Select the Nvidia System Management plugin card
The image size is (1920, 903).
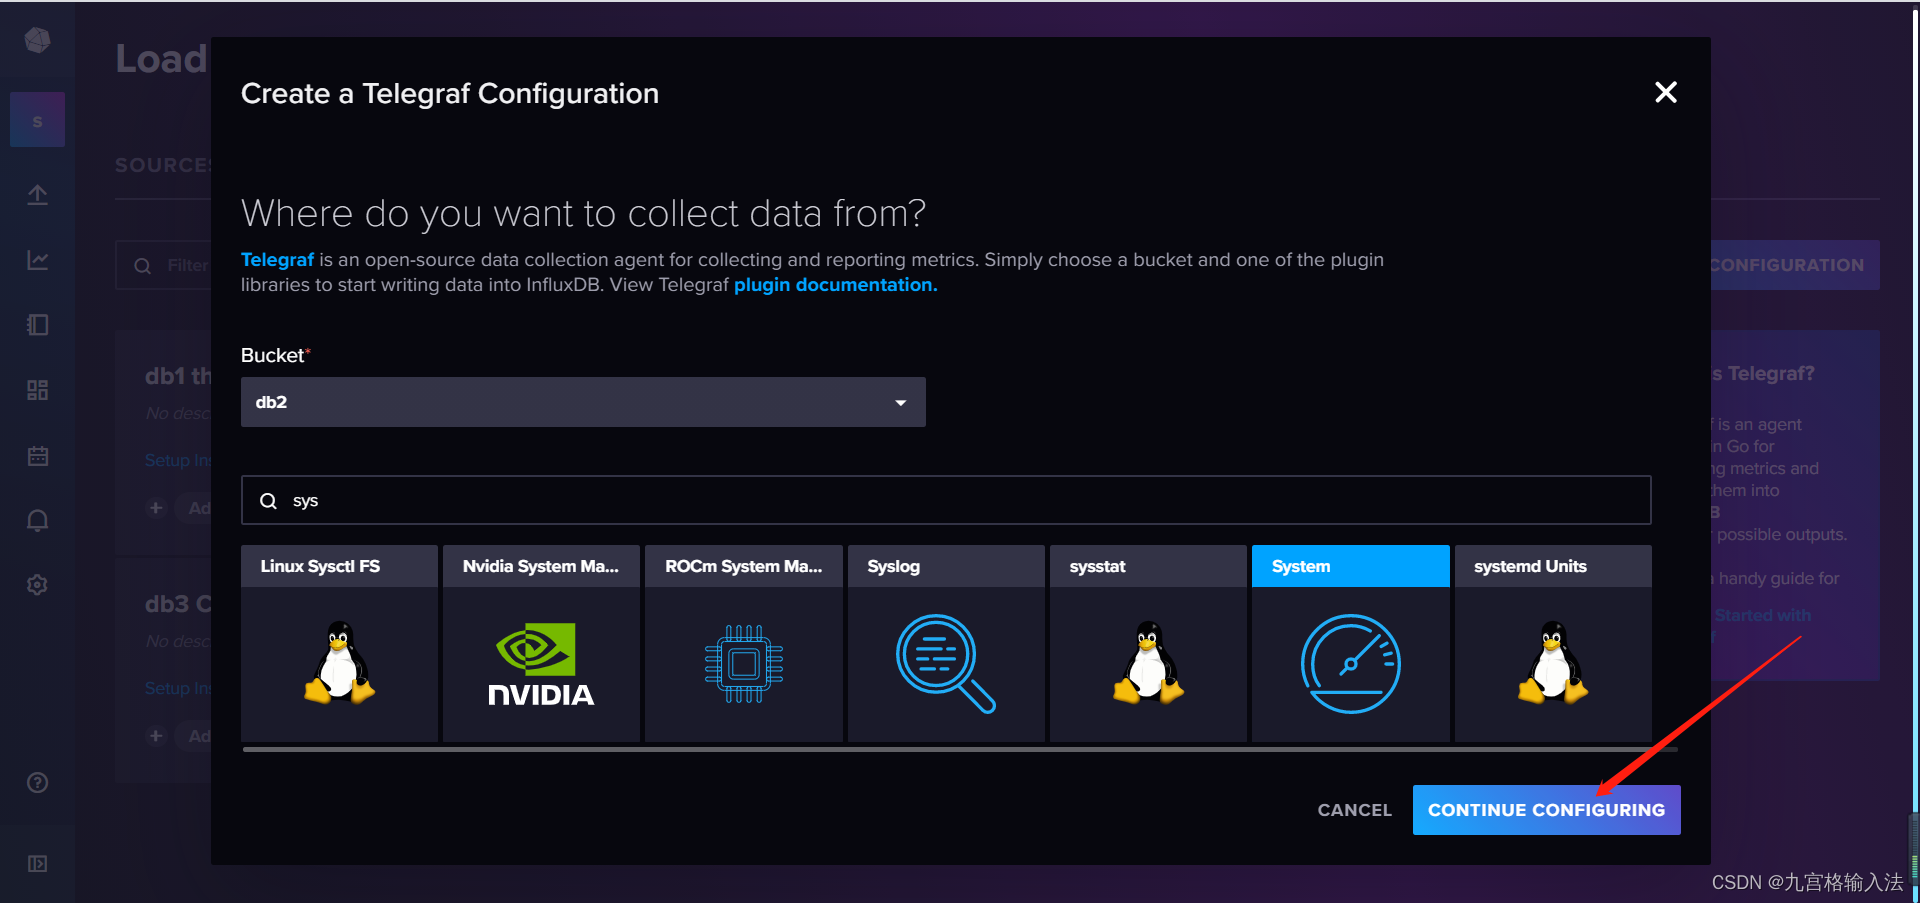coord(541,643)
